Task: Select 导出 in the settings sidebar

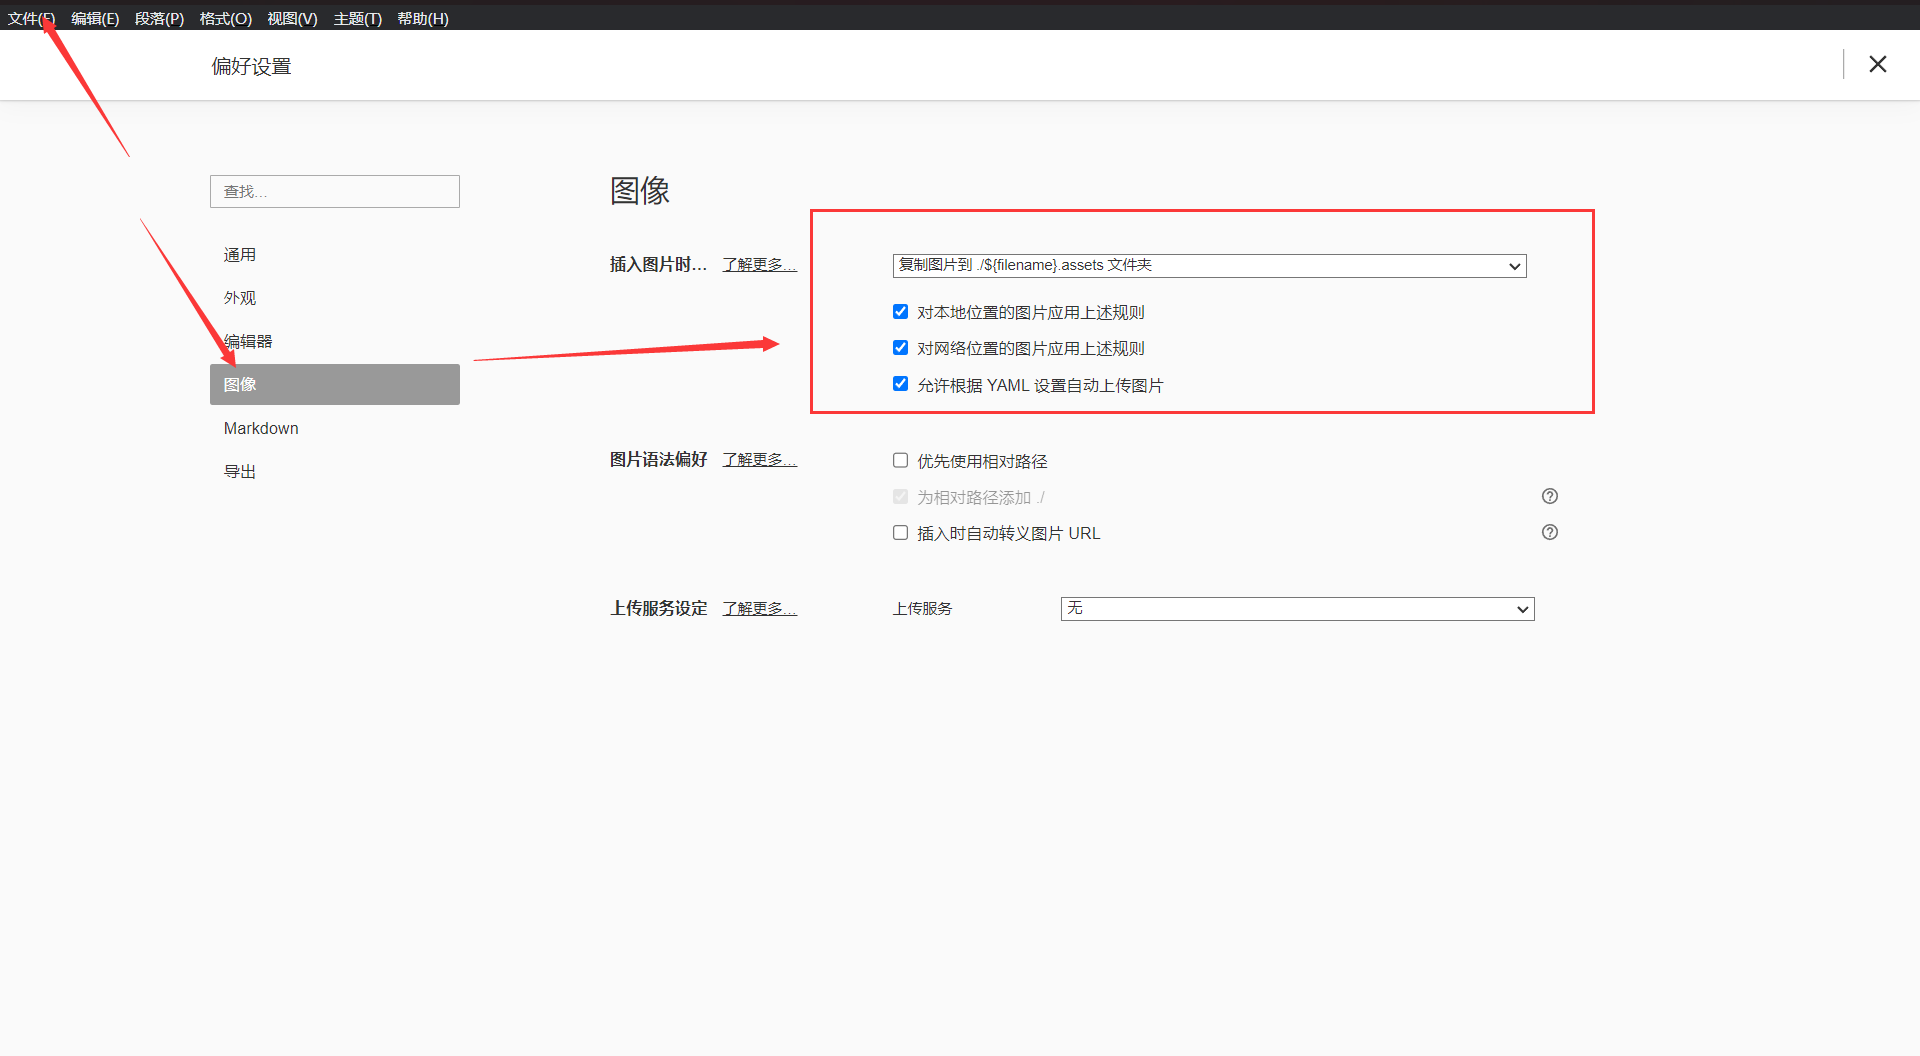Action: point(335,471)
